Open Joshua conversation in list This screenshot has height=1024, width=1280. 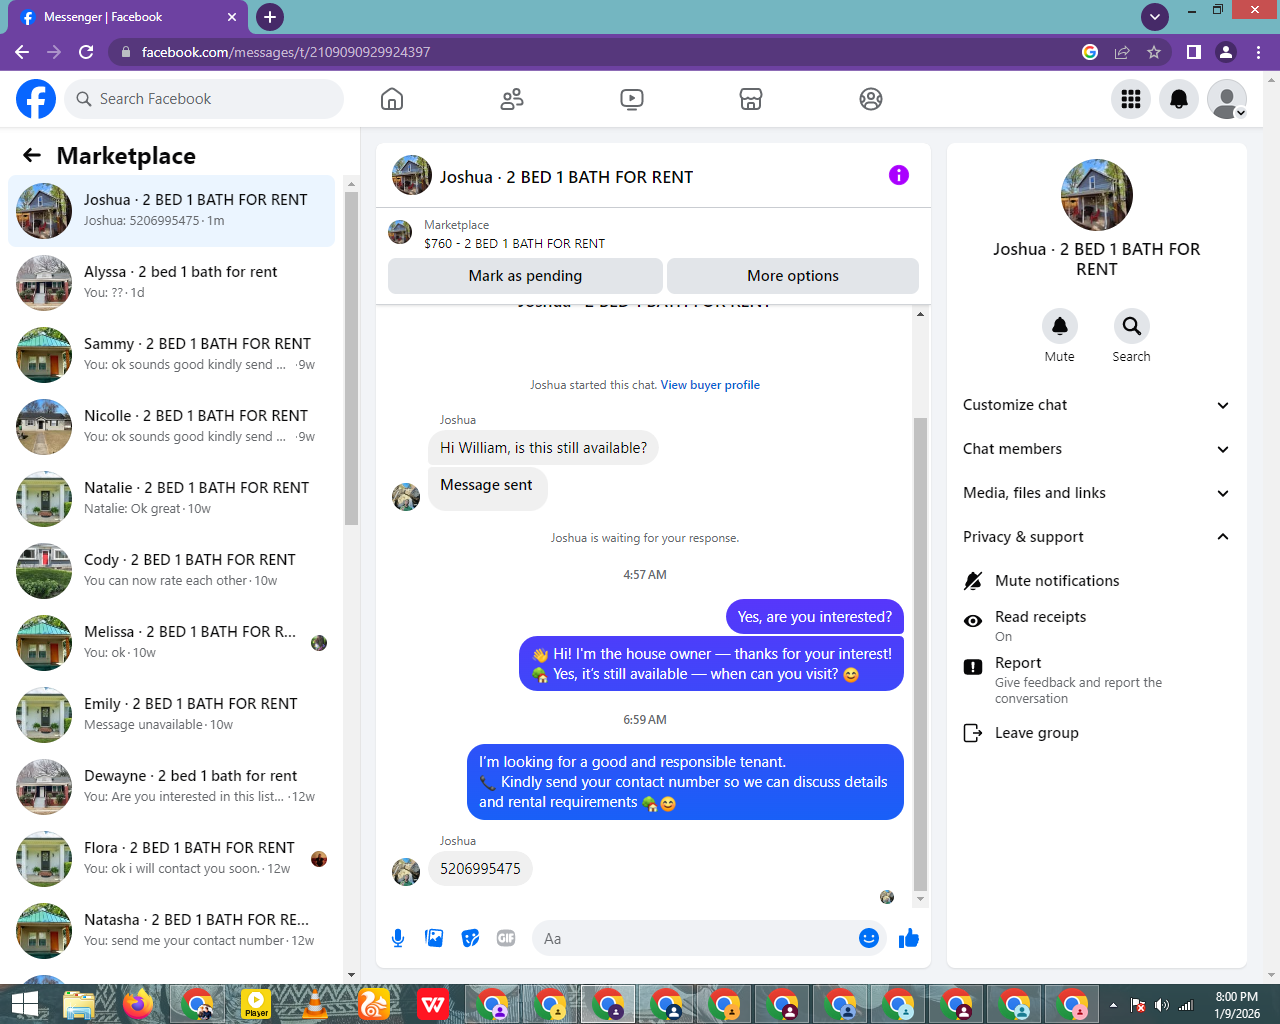[172, 211]
